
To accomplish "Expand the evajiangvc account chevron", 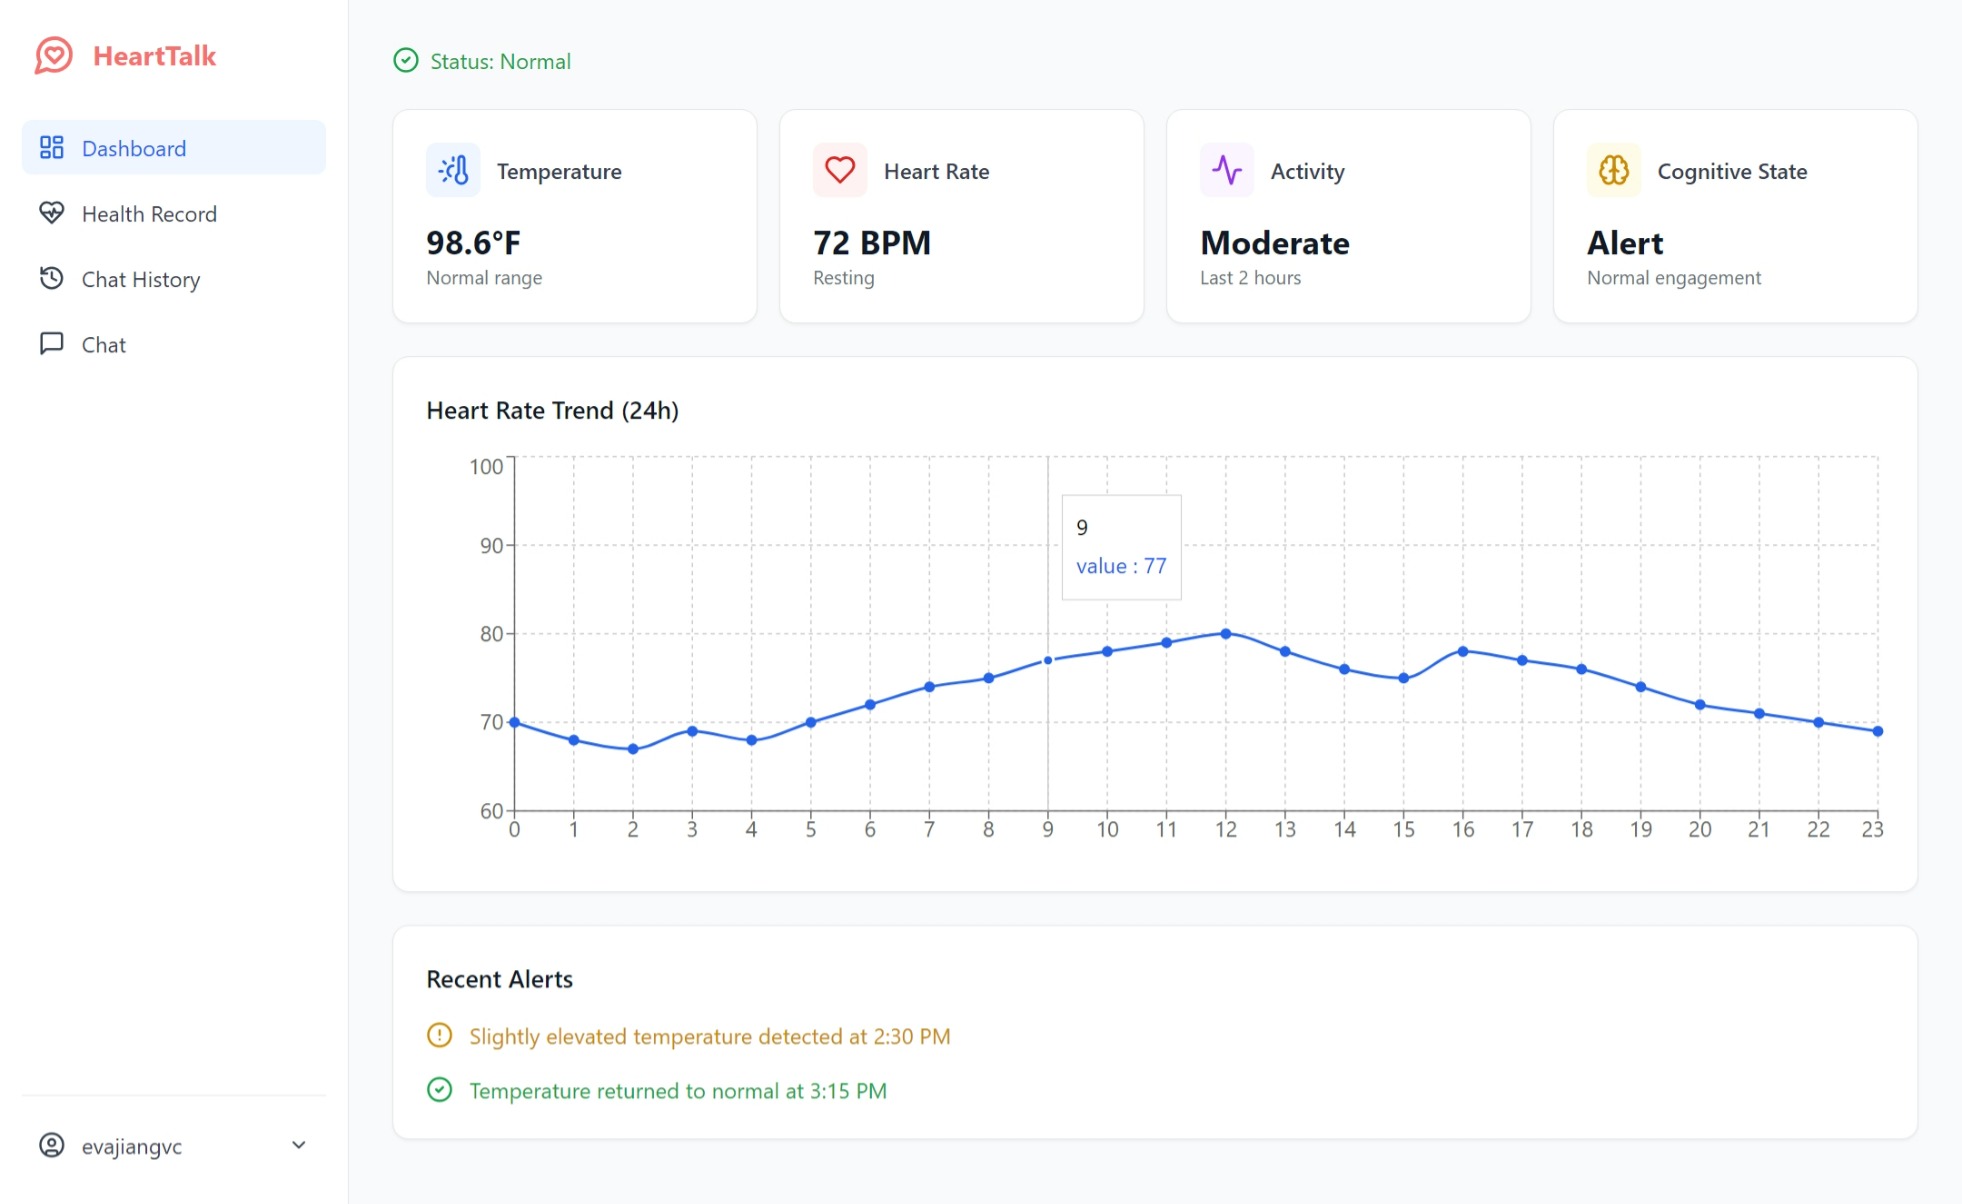I will tap(298, 1146).
